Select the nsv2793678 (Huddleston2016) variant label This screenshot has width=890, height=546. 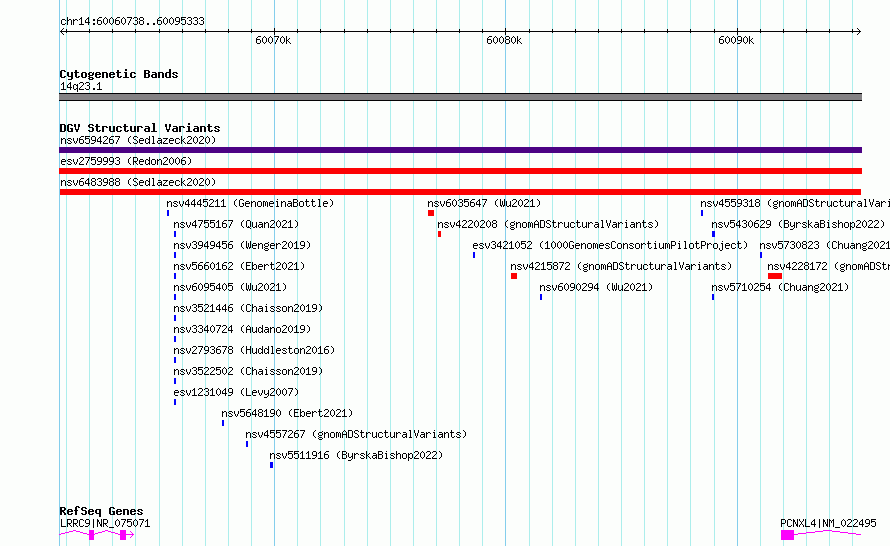254,350
